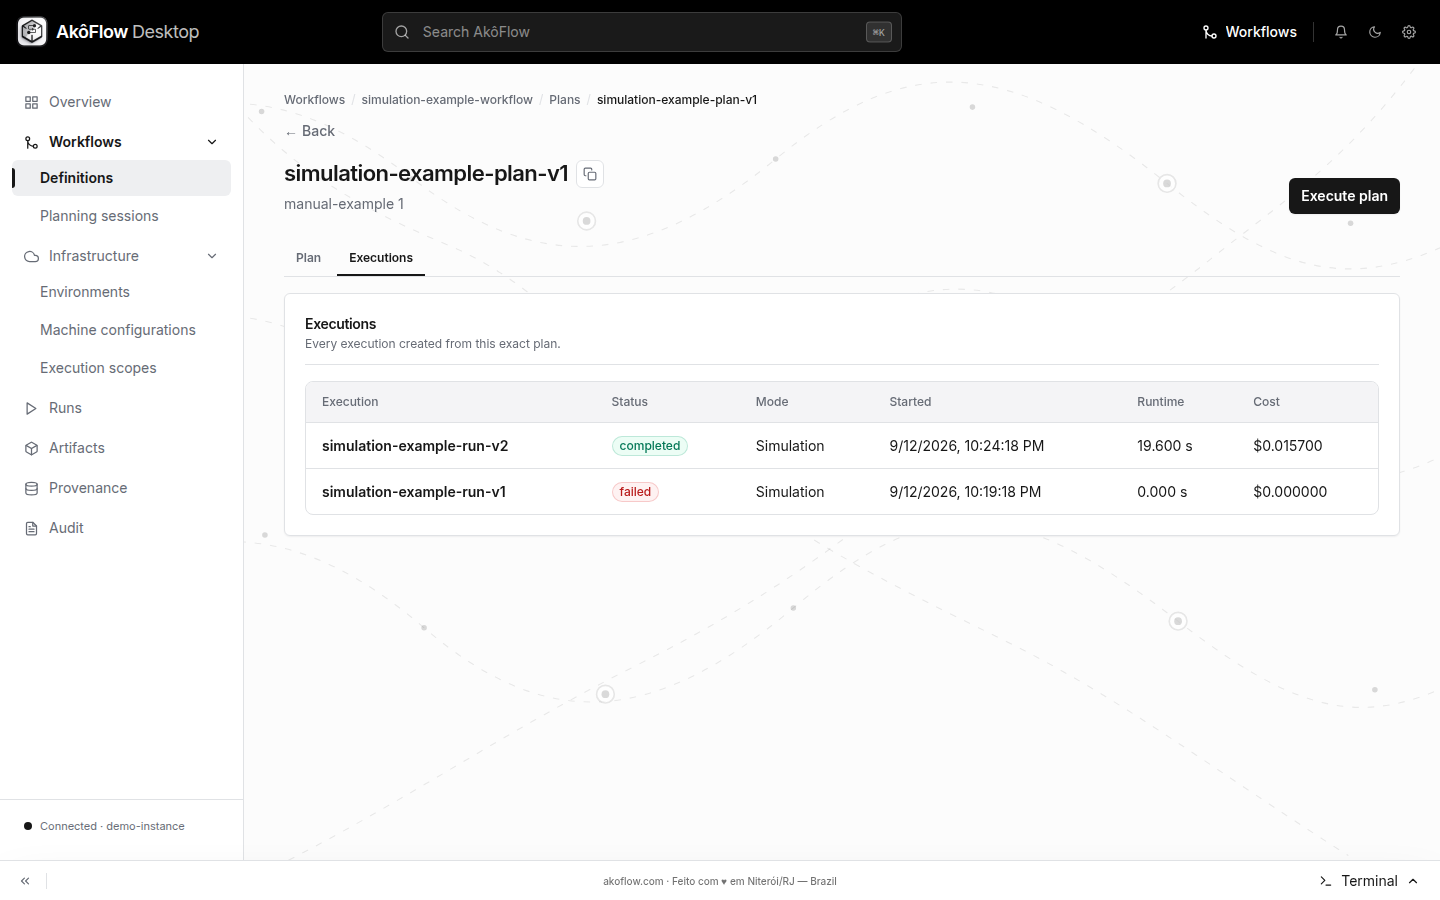Open the Plans breadcrumb link

point(565,100)
